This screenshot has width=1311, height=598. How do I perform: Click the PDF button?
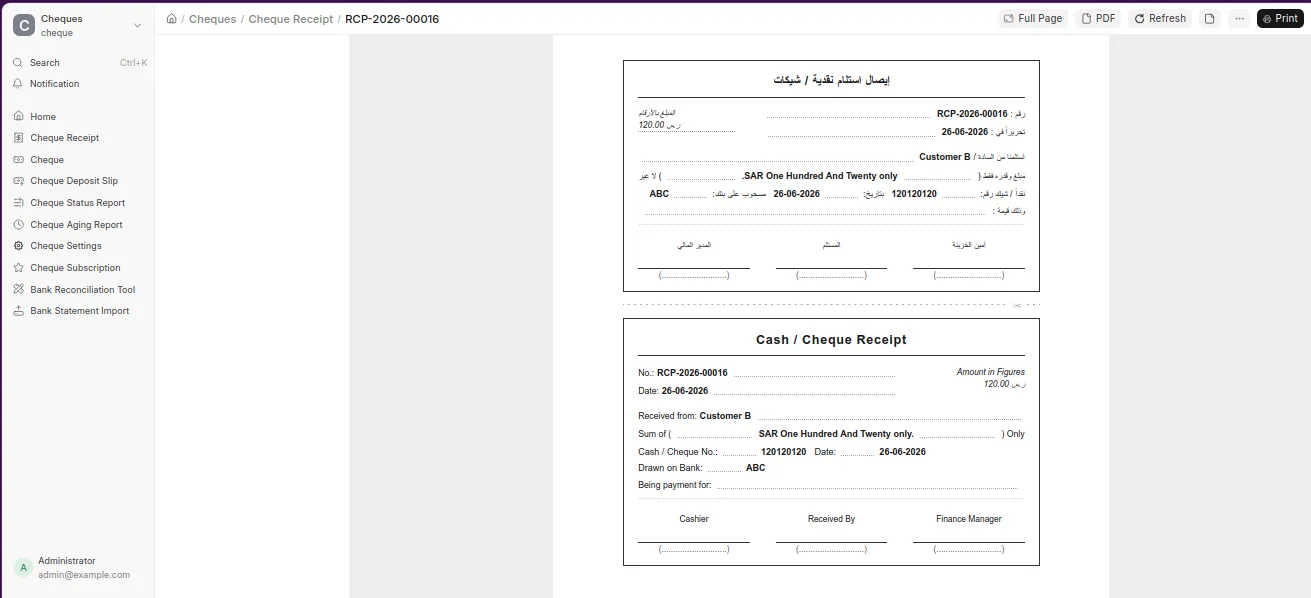(1099, 19)
